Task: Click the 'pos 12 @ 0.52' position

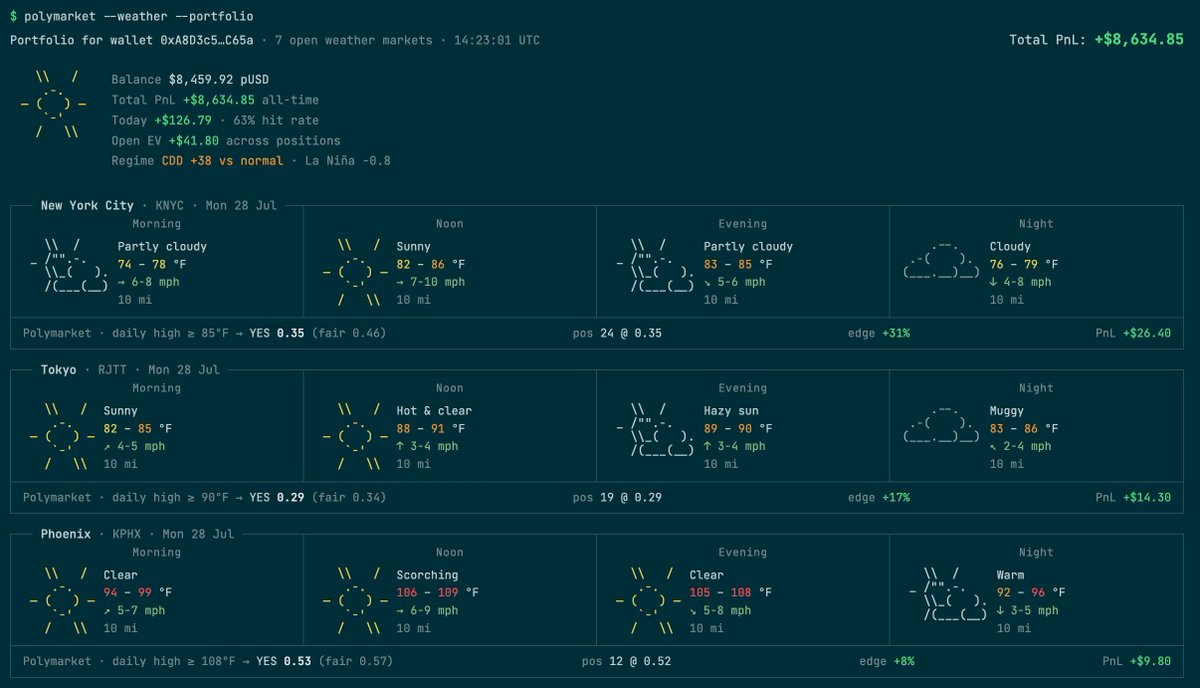Action: (626, 661)
